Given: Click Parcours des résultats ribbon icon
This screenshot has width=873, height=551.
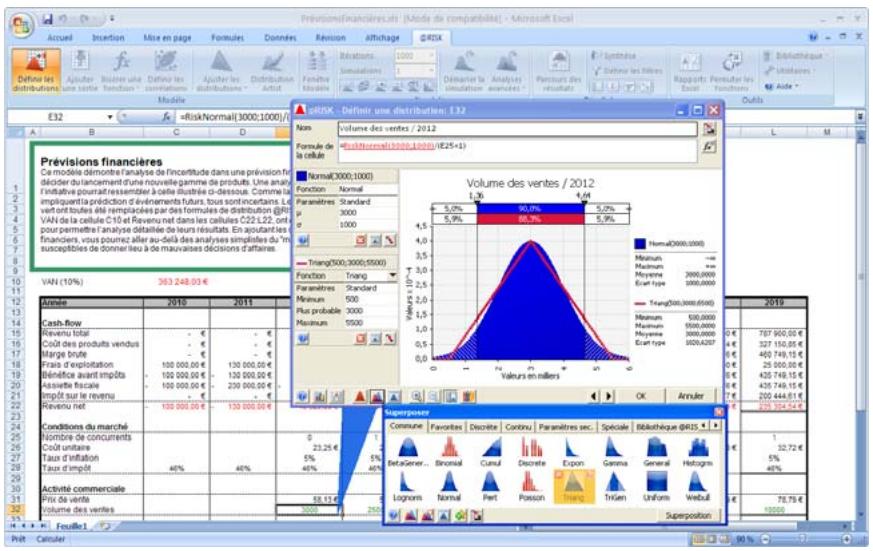Looking at the screenshot, I should coord(558,62).
